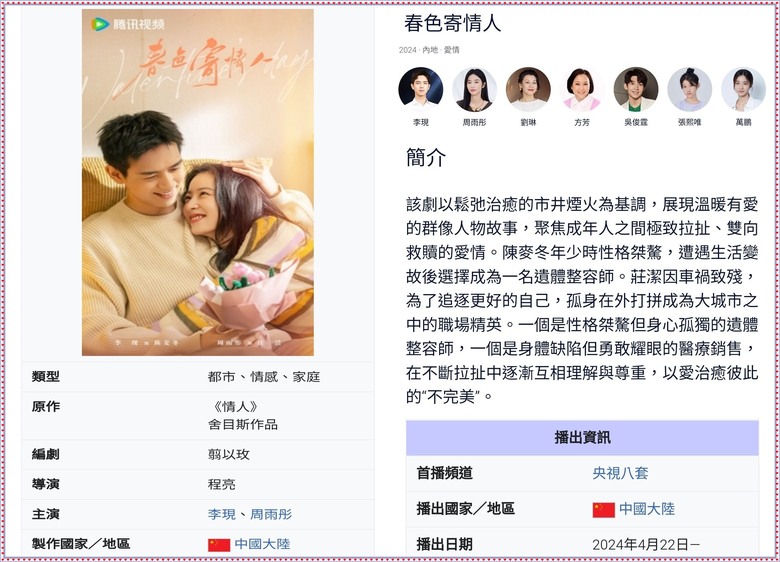
Task: Click the 播出資訊 table header
Action: [582, 438]
